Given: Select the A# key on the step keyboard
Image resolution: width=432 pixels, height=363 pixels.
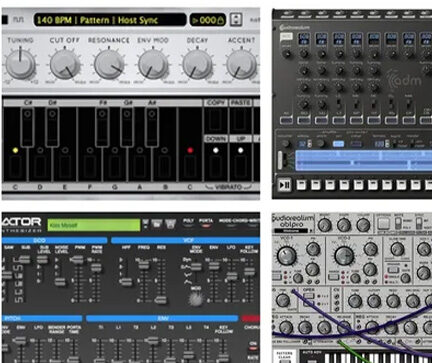Looking at the screenshot, I should point(152,127).
